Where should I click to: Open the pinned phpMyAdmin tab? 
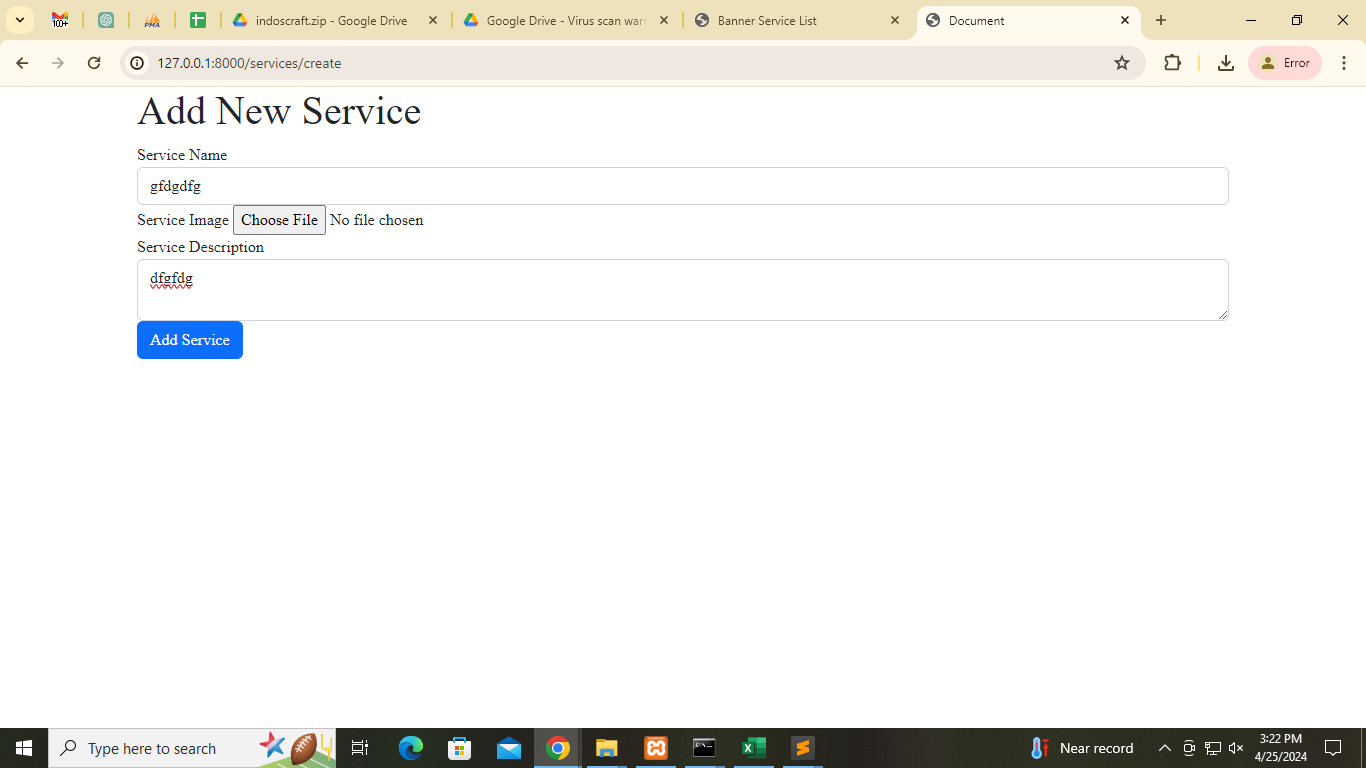click(152, 20)
